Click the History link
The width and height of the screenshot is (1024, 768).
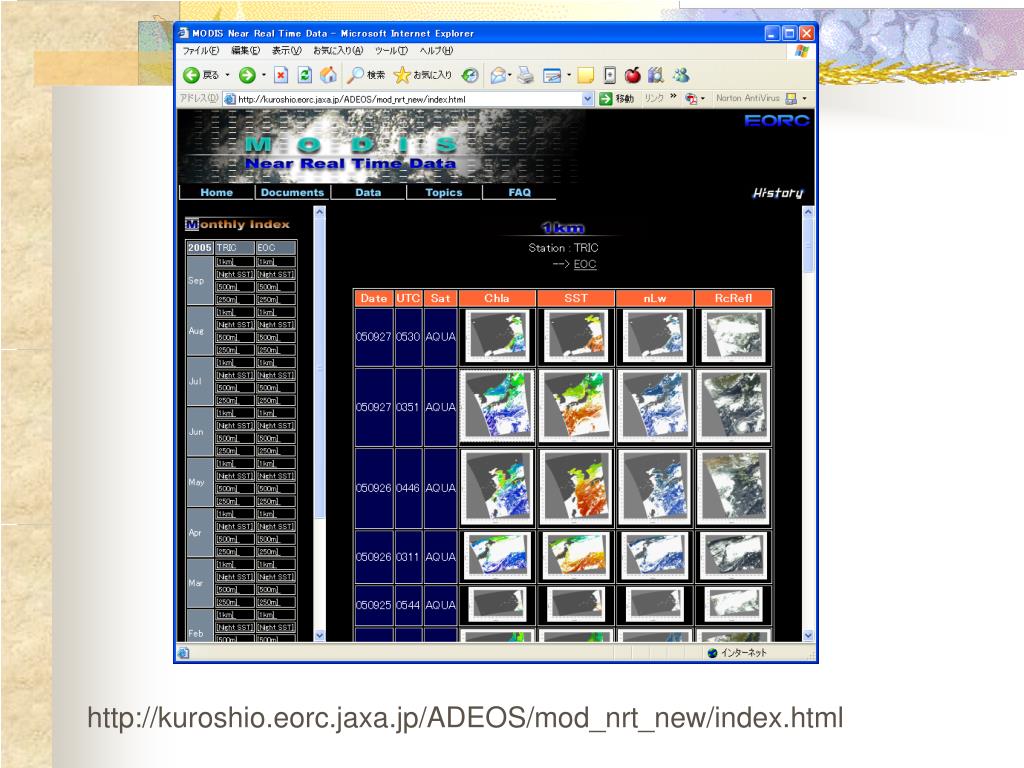(x=778, y=193)
